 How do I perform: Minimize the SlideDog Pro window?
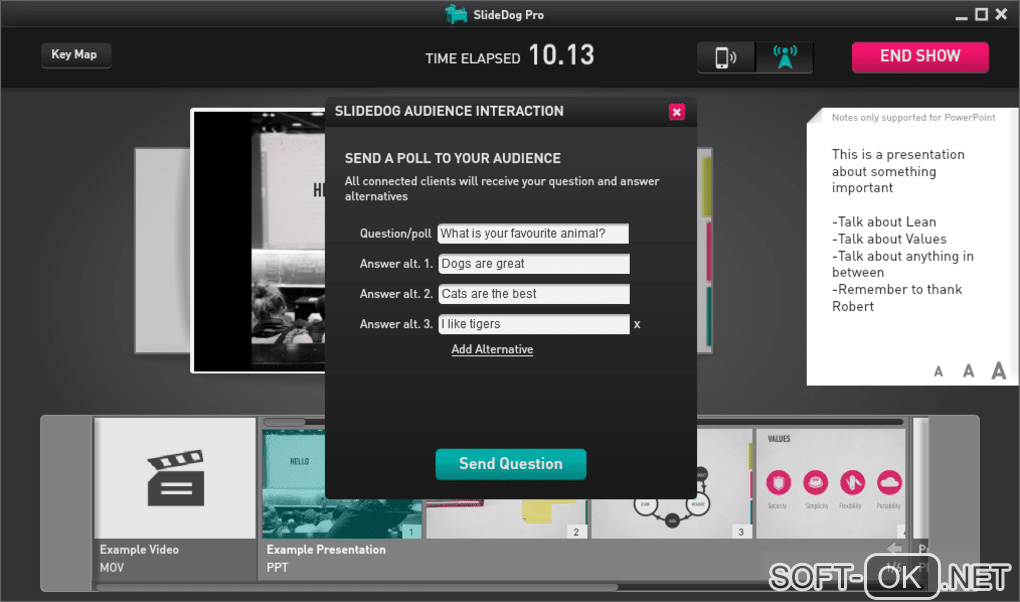coord(961,16)
